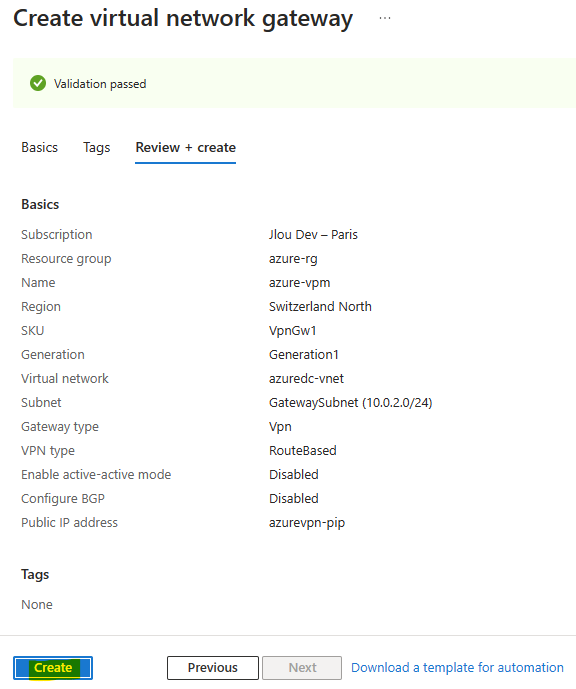This screenshot has height=689, width=576.
Task: Select the subscription value Jlou Dev – Paris
Action: 313,235
